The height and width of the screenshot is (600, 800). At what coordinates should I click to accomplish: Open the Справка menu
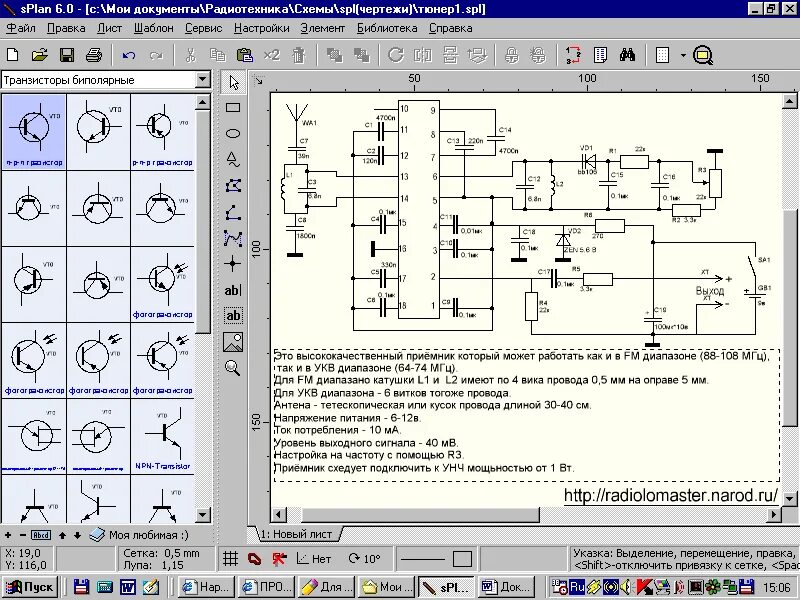click(x=451, y=28)
